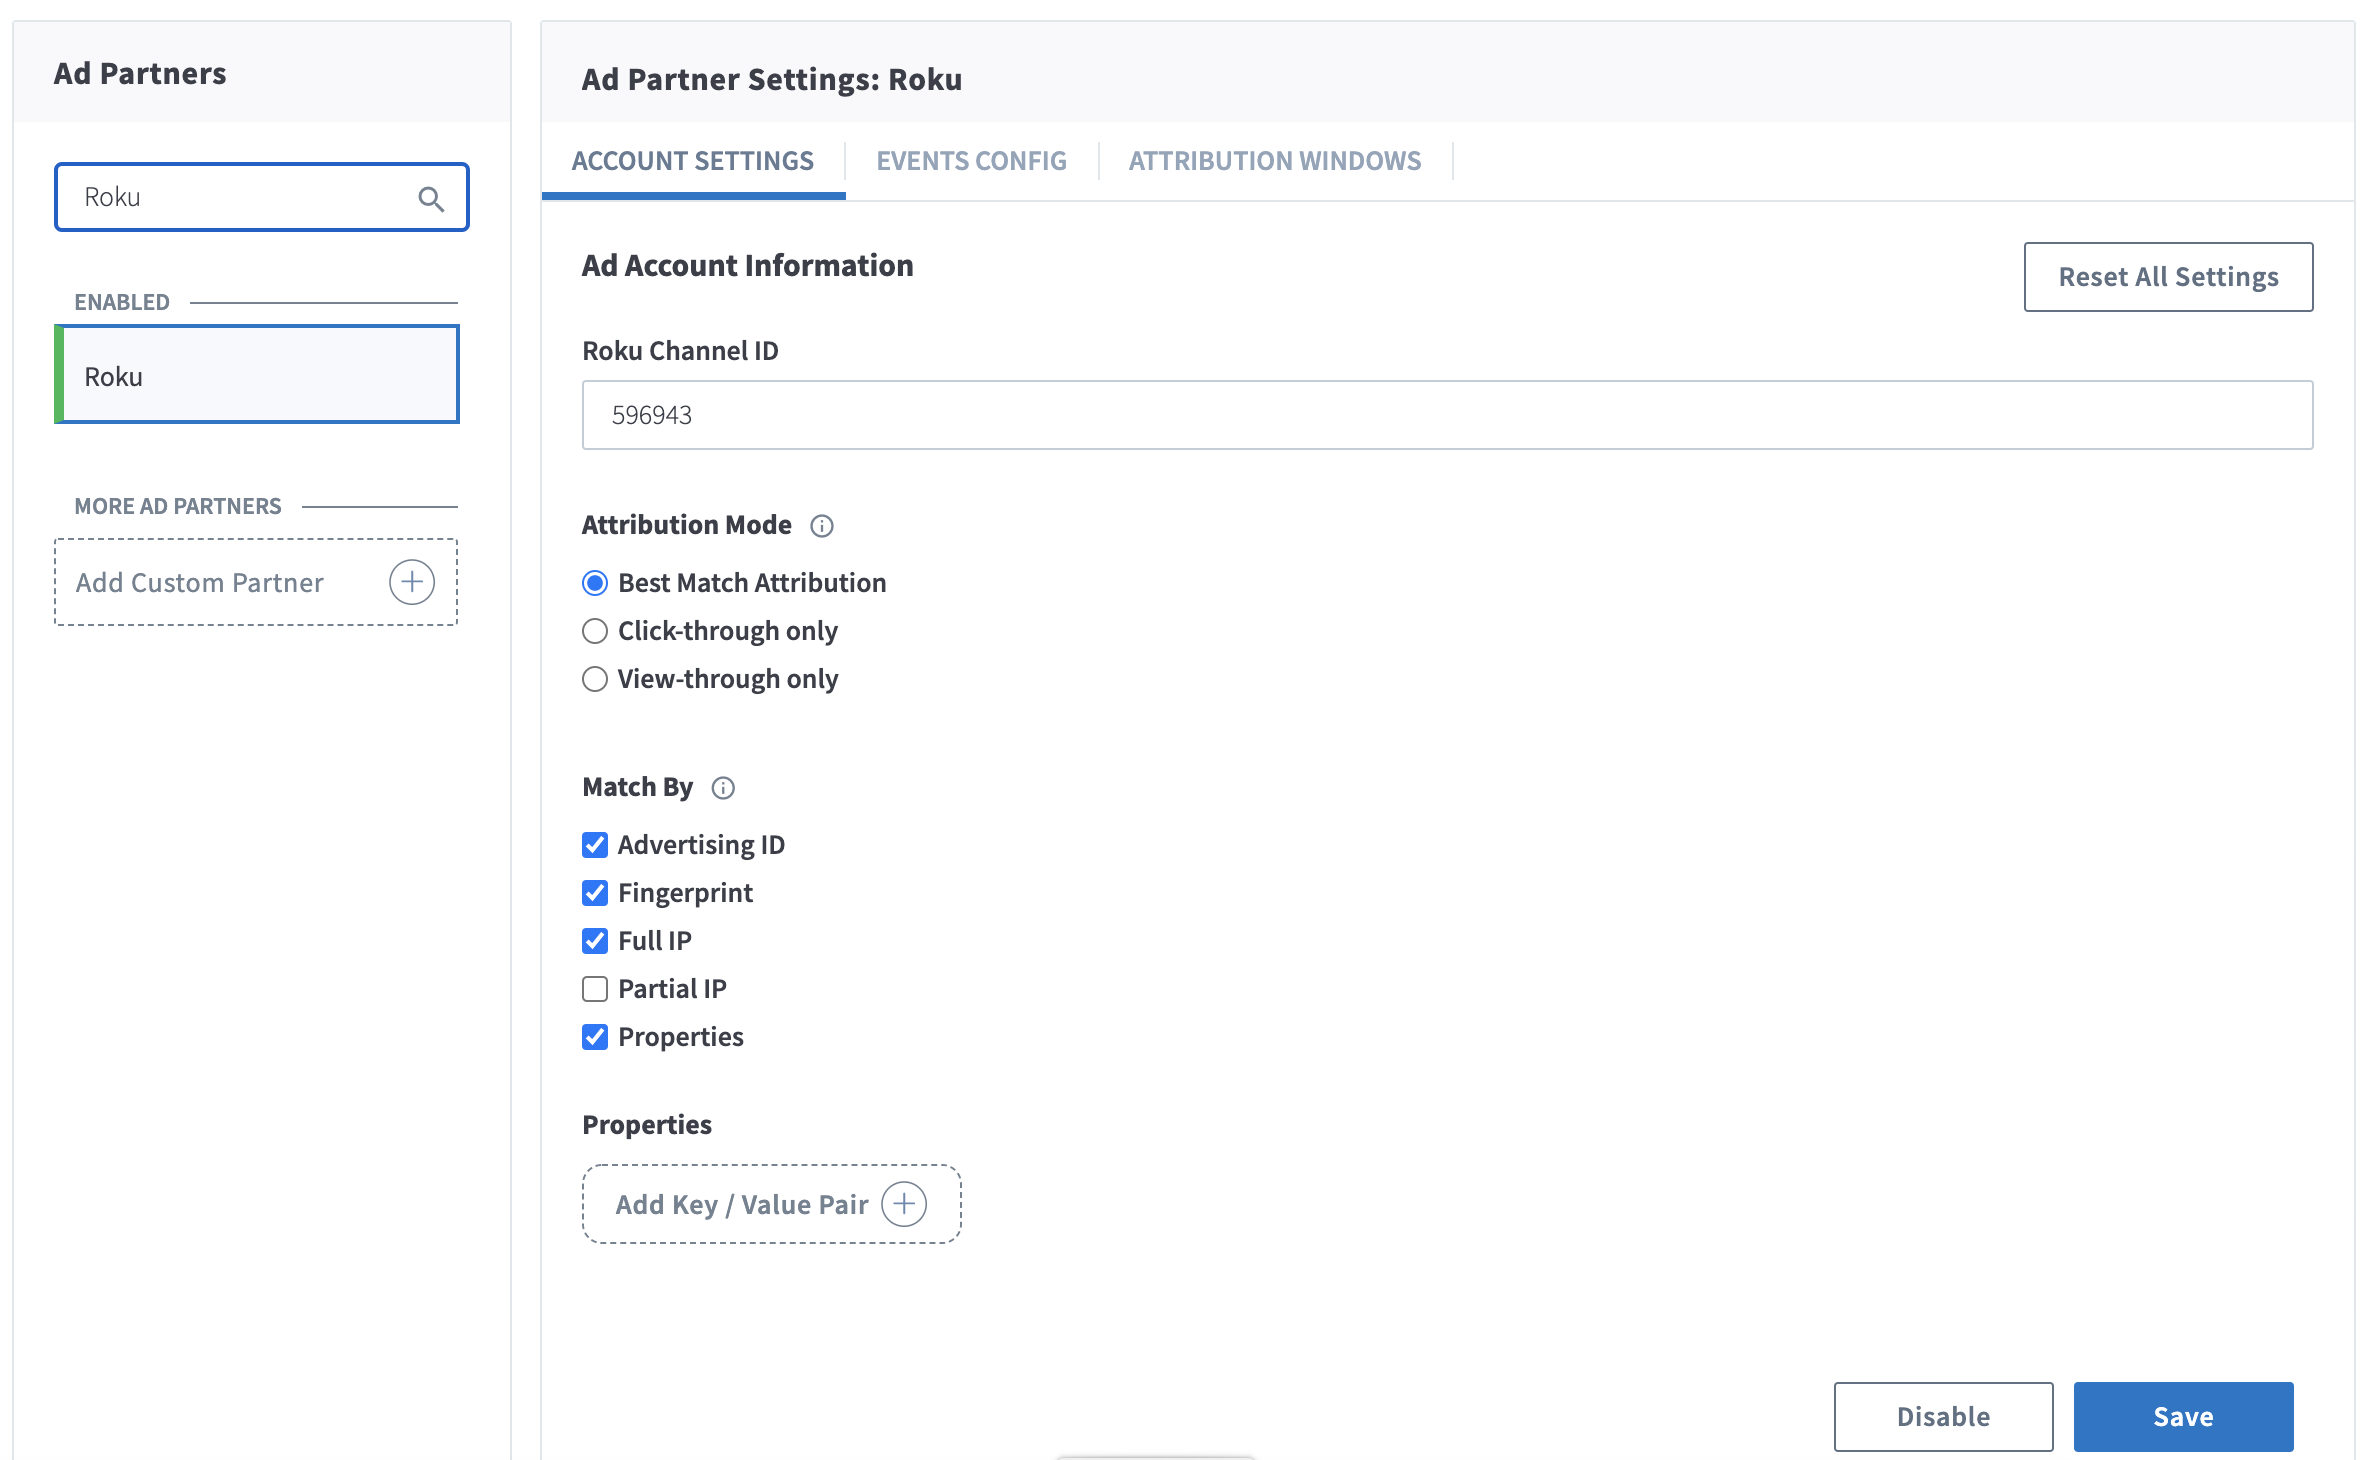2378x1460 pixels.
Task: Enable the Partial IP checkbox
Action: (x=595, y=989)
